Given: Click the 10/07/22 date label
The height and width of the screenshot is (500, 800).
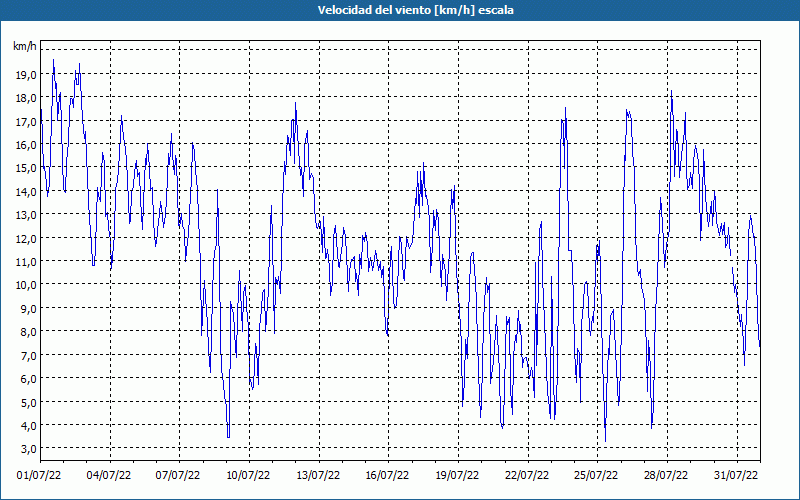Looking at the screenshot, I should [x=248, y=476].
